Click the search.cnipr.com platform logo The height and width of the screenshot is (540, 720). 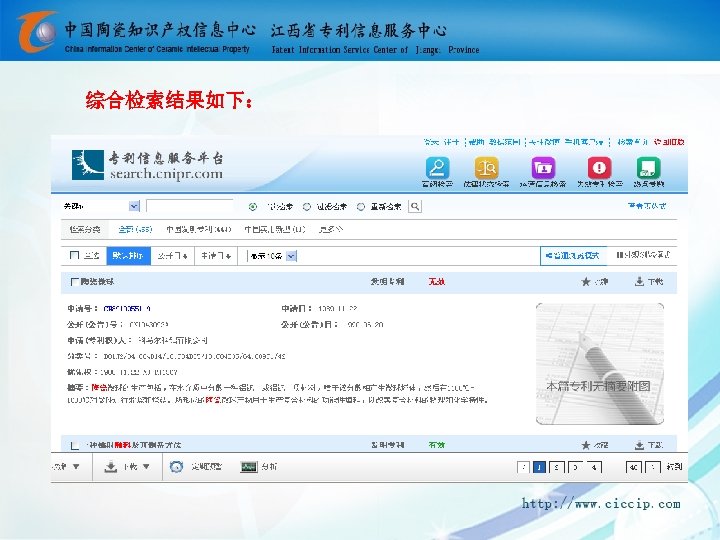coord(147,165)
